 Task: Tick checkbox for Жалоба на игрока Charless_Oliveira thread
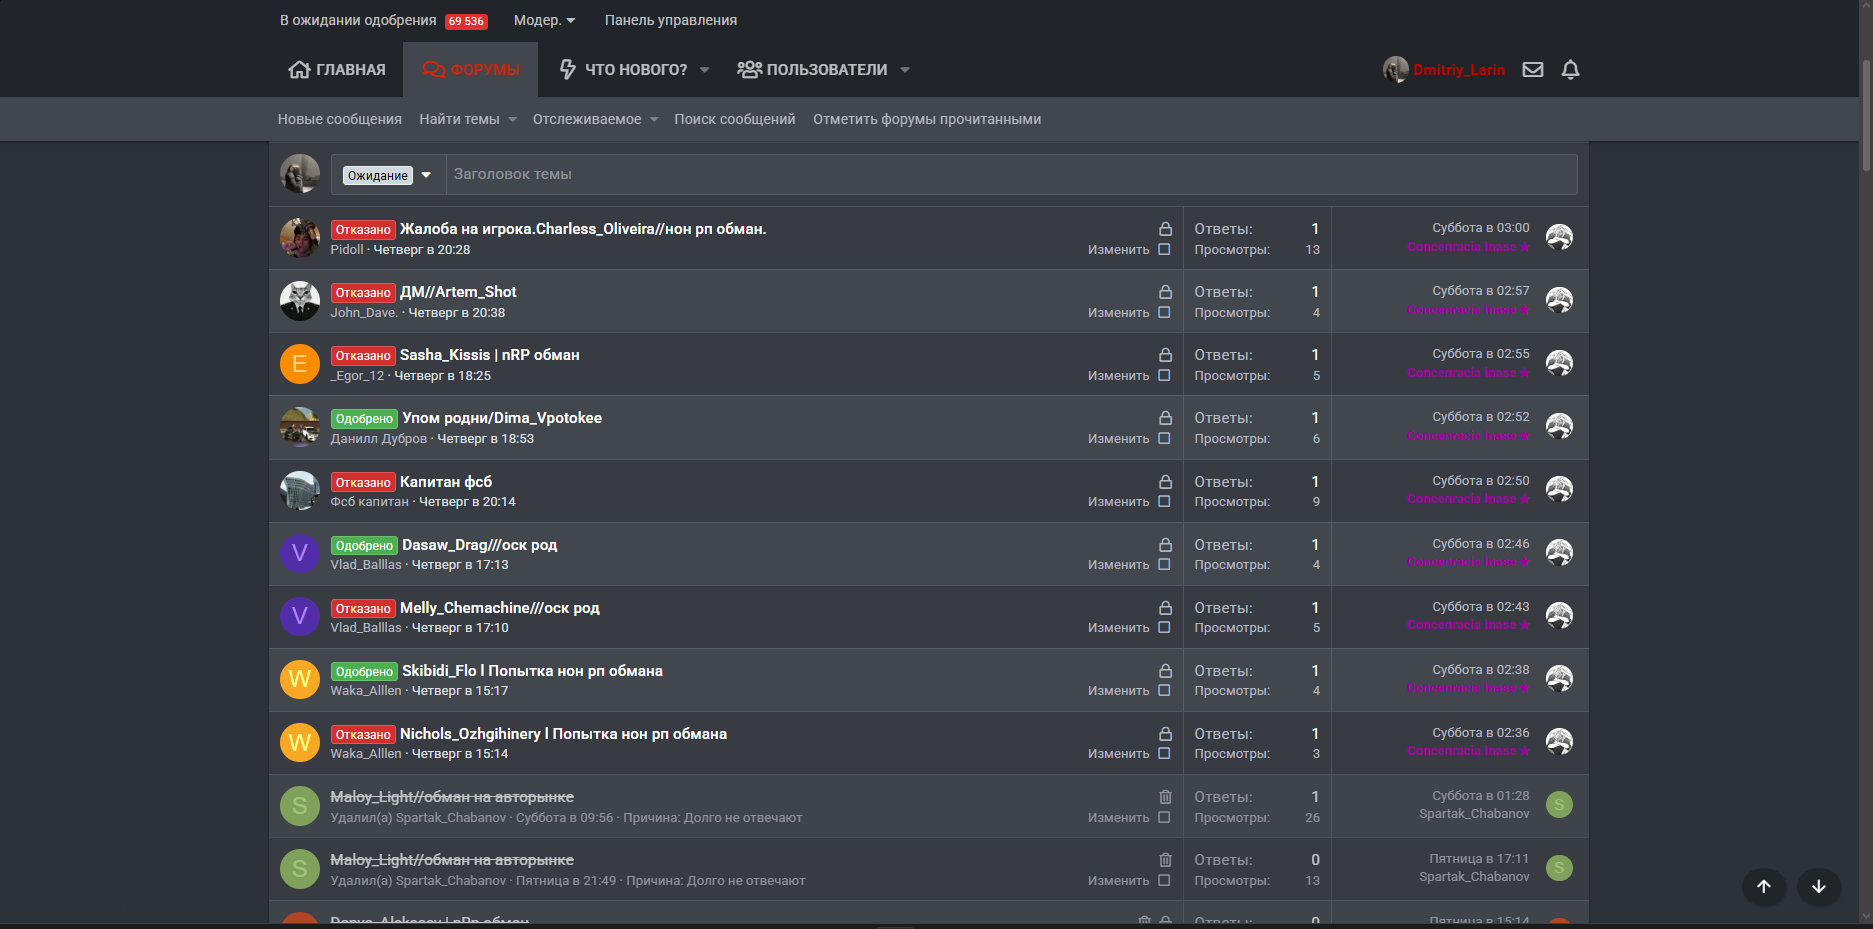(x=1164, y=250)
